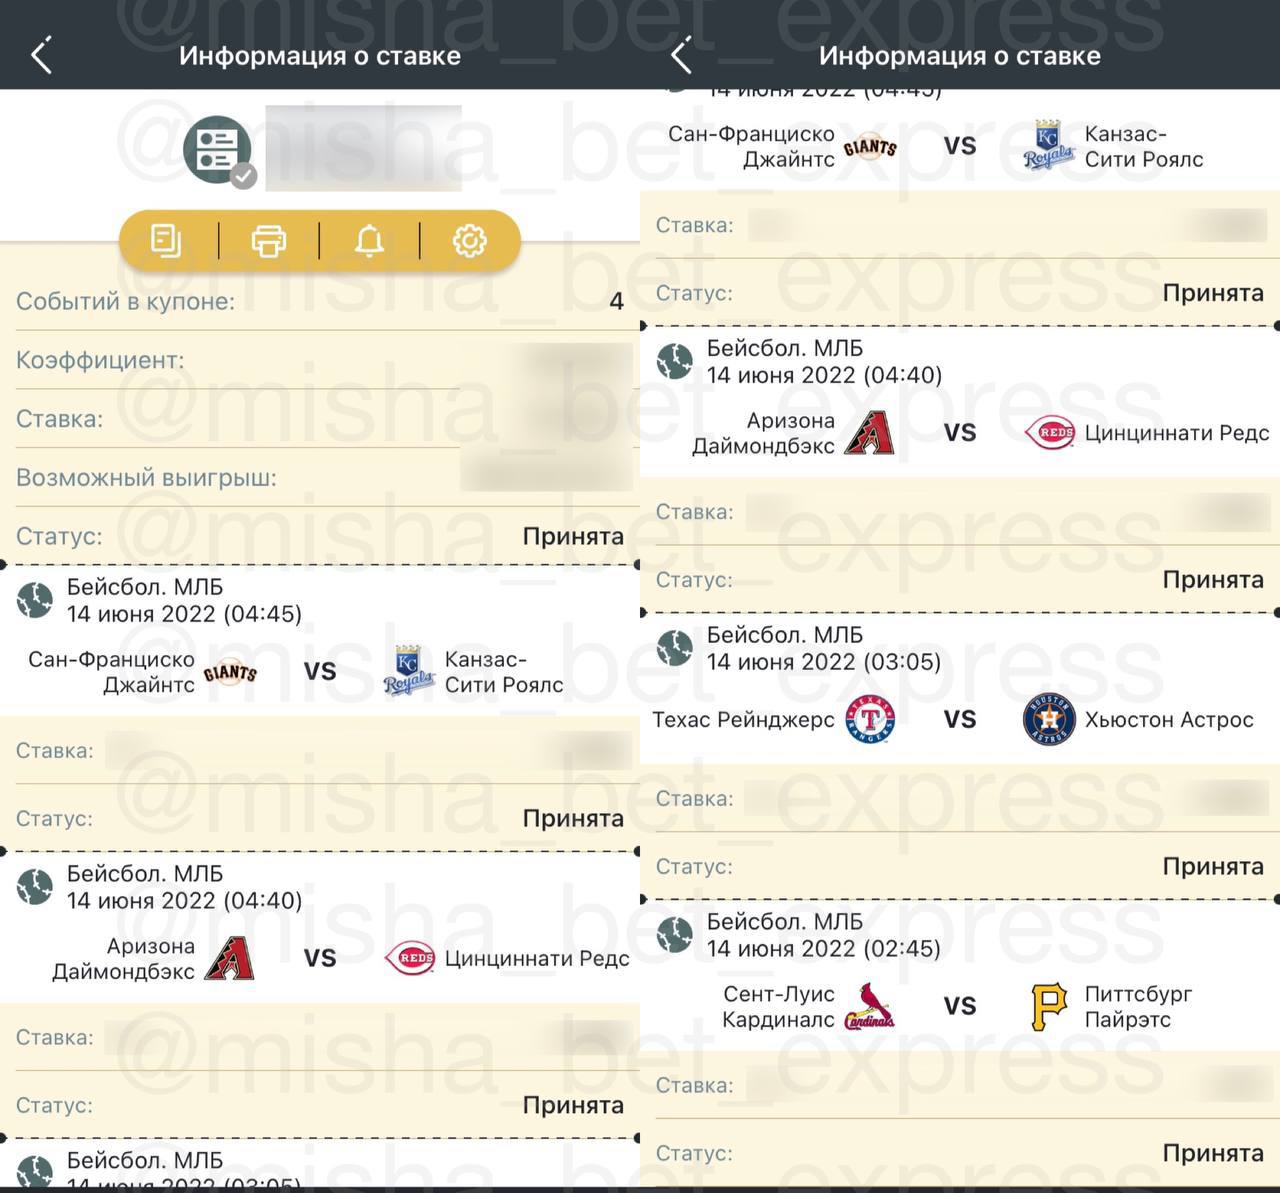Click Royals logo in right panel
The width and height of the screenshot is (1280, 1193).
[x=1048, y=146]
